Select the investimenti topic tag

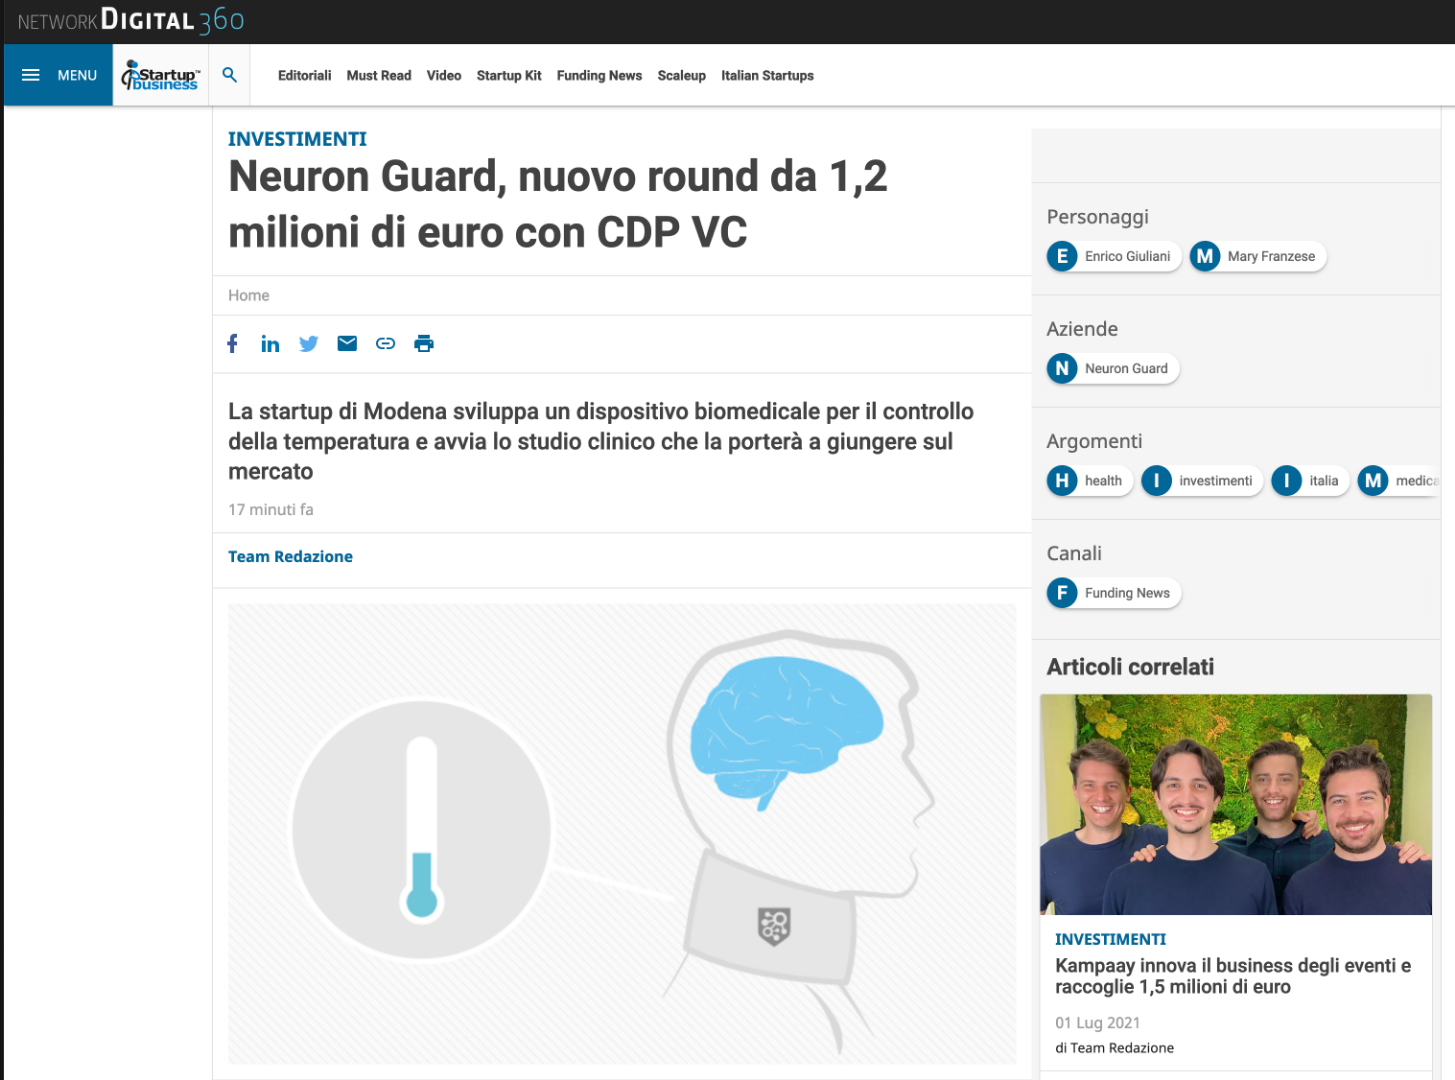[1203, 481]
